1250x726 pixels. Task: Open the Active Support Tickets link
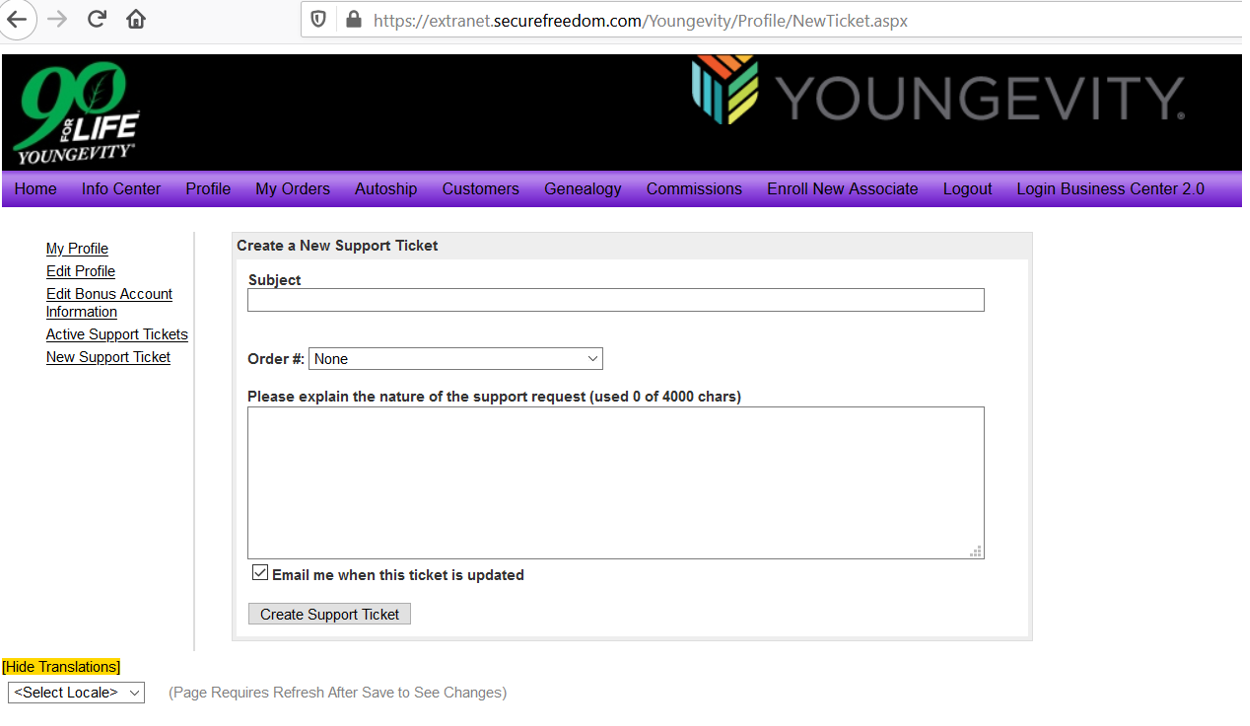point(117,334)
